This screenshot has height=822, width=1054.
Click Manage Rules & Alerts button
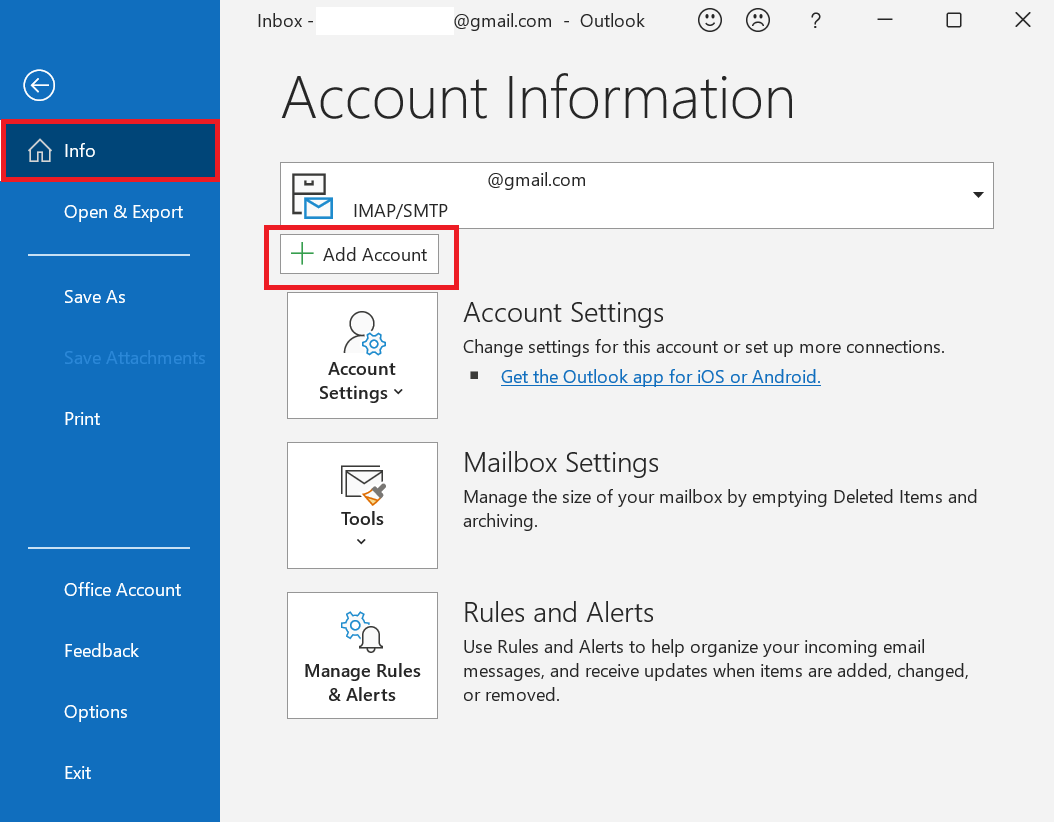pyautogui.click(x=362, y=655)
